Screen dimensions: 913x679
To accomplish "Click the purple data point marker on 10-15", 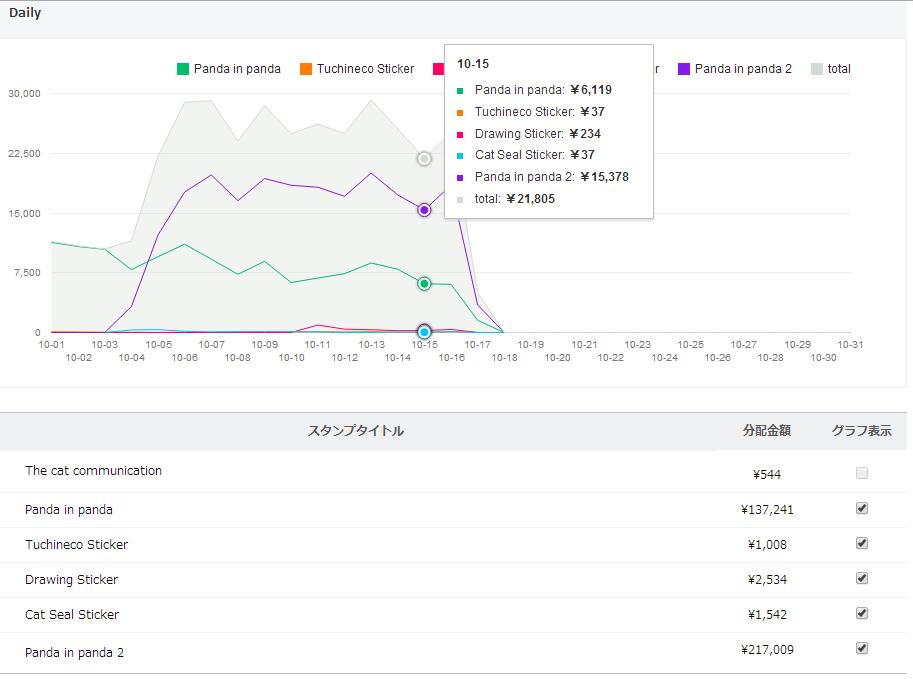I will point(424,210).
